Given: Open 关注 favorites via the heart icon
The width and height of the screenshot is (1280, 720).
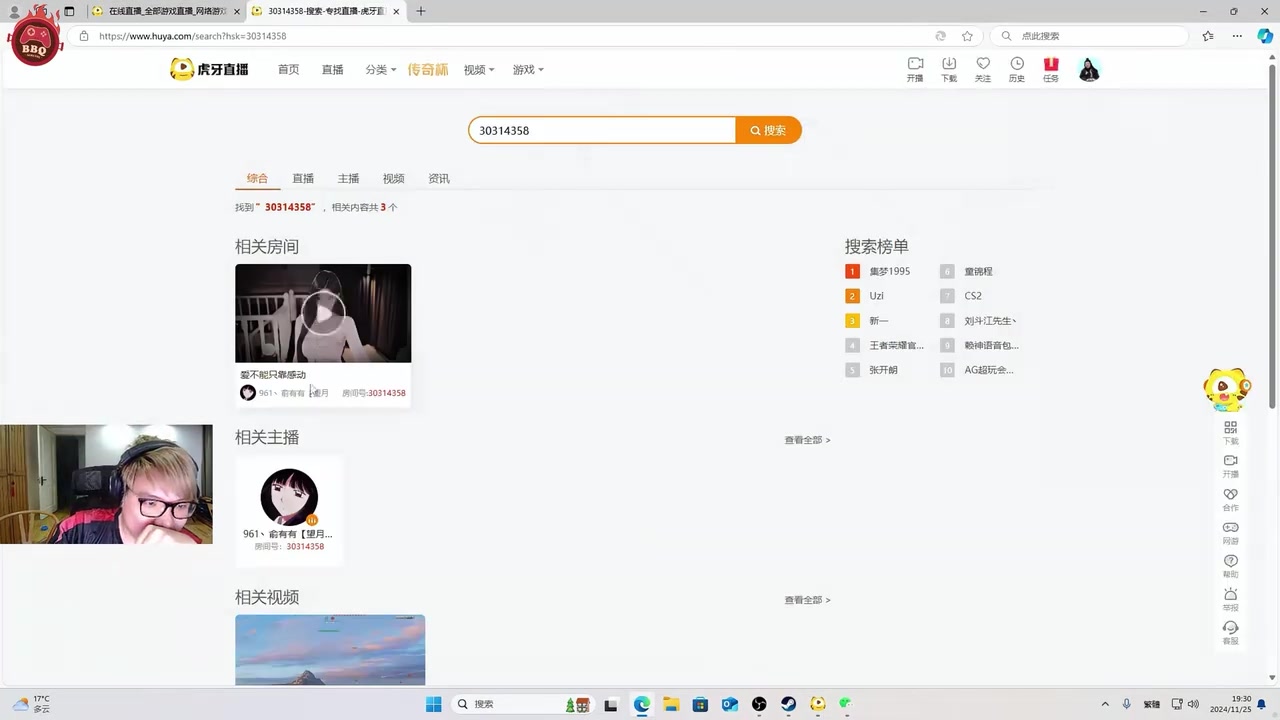Looking at the screenshot, I should pyautogui.click(x=983, y=69).
